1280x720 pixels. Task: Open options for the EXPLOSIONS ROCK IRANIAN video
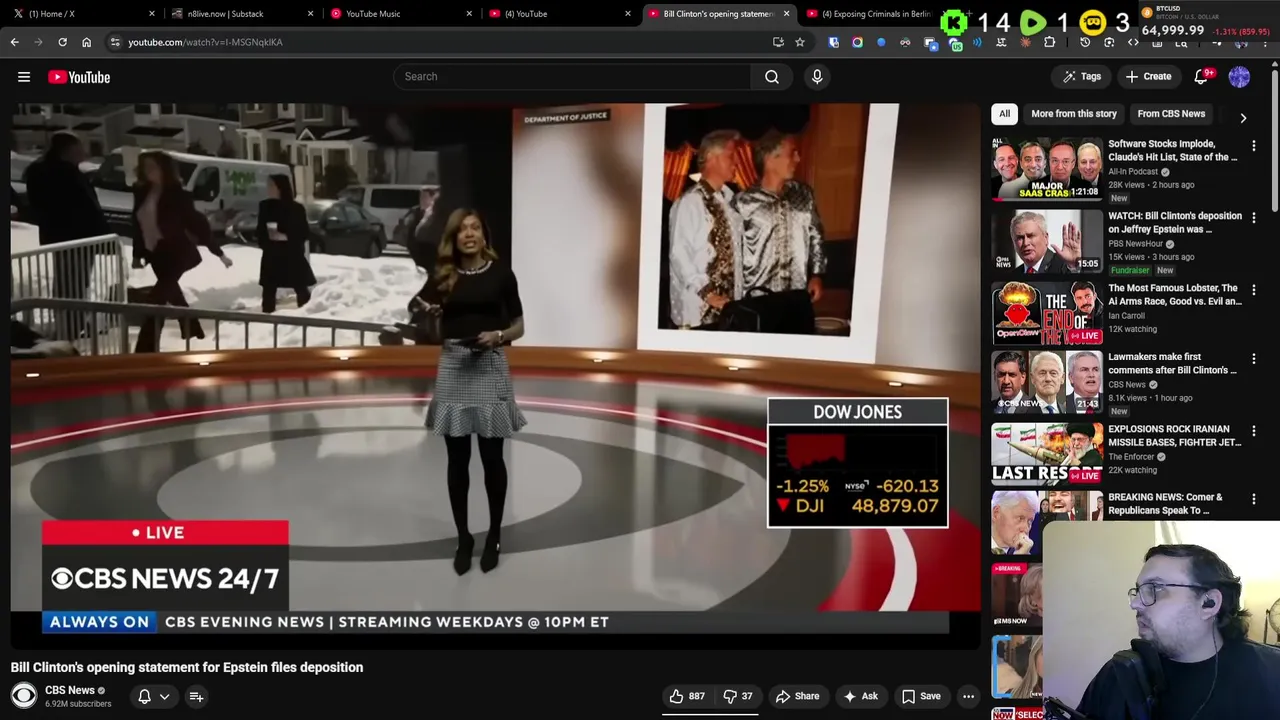(x=1254, y=431)
